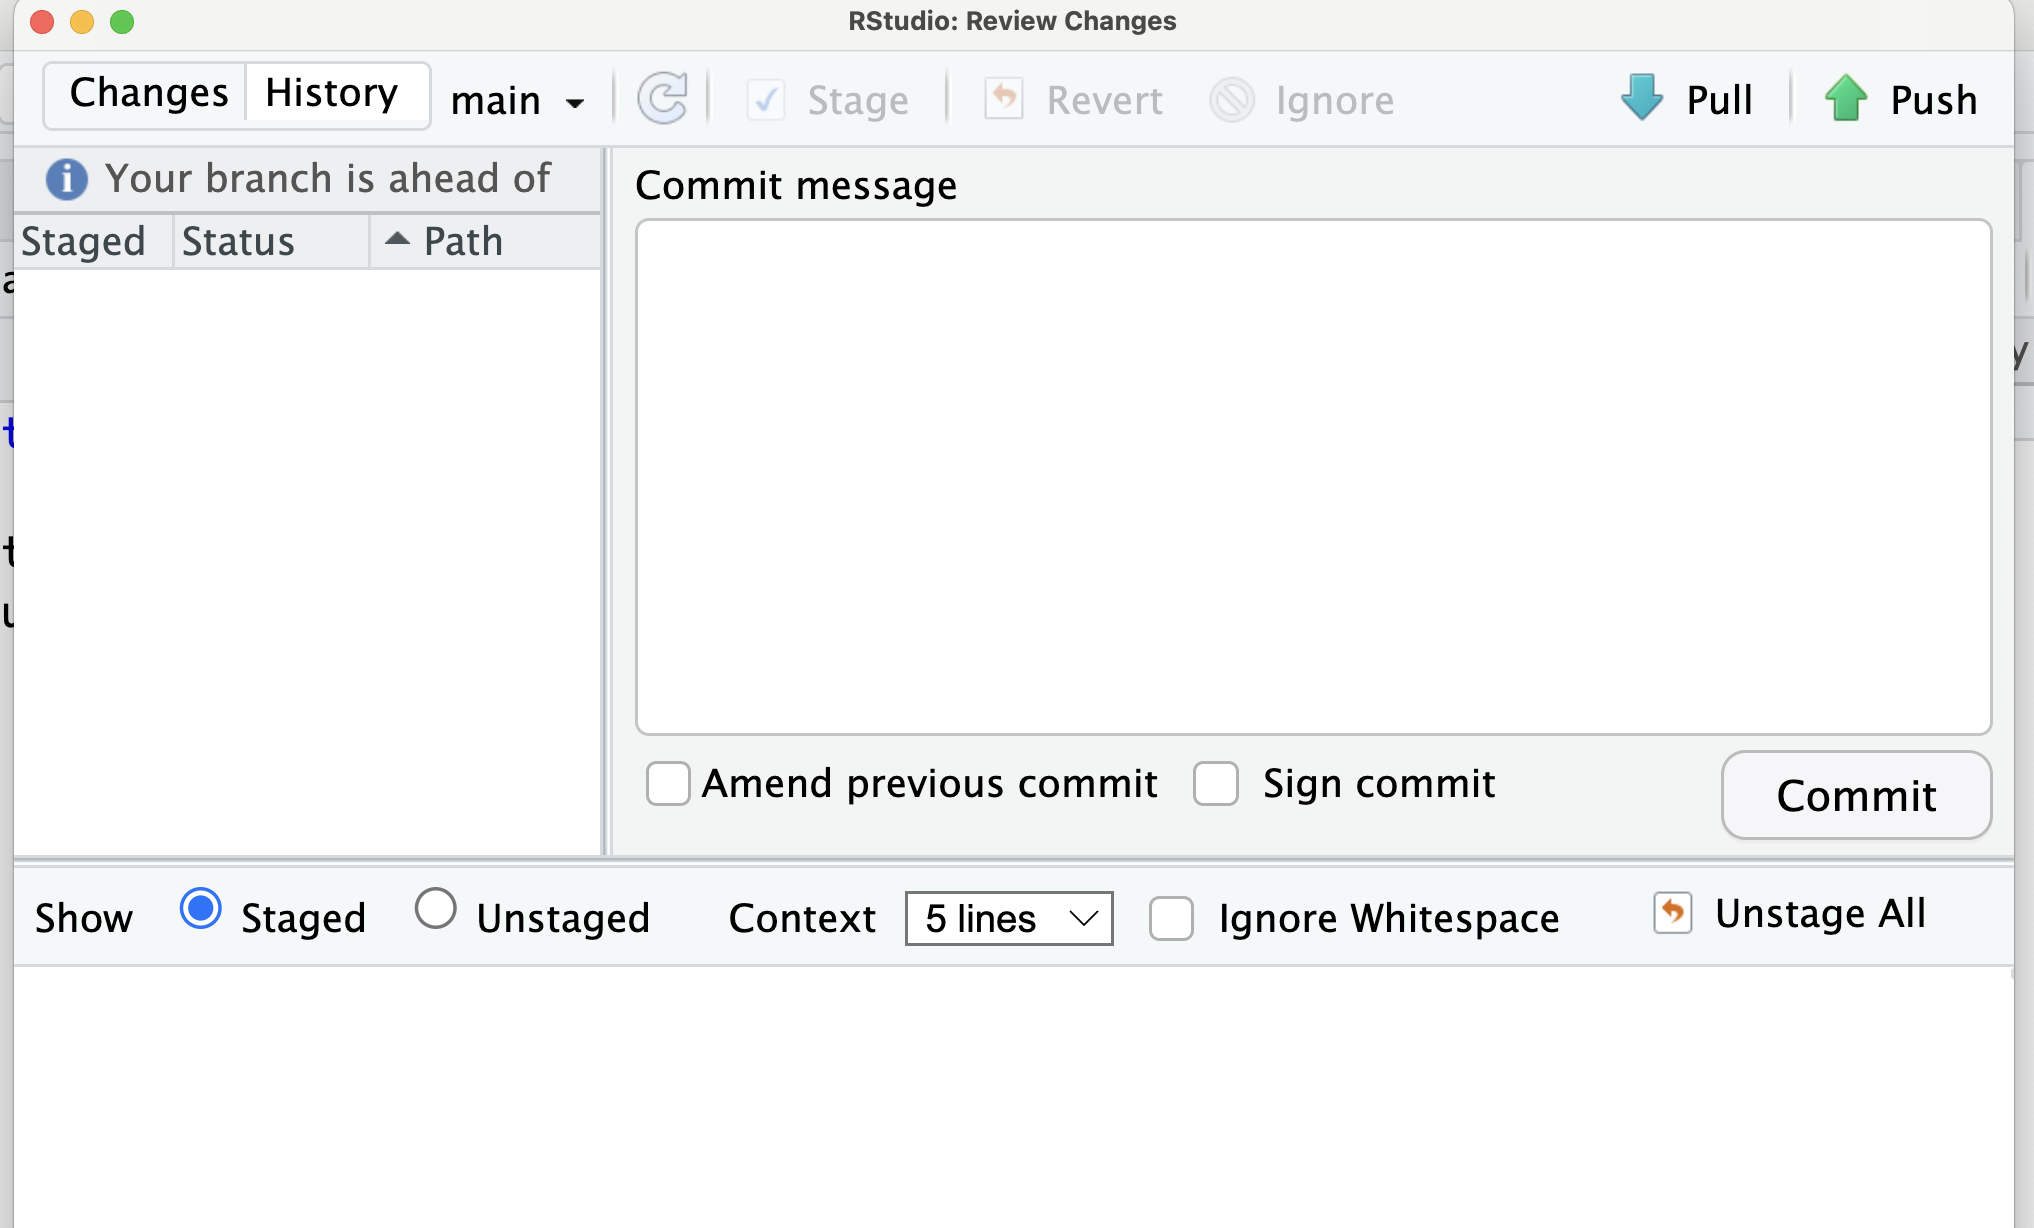The height and width of the screenshot is (1228, 2034).
Task: Click the Revert arrow icon
Action: point(1004,99)
